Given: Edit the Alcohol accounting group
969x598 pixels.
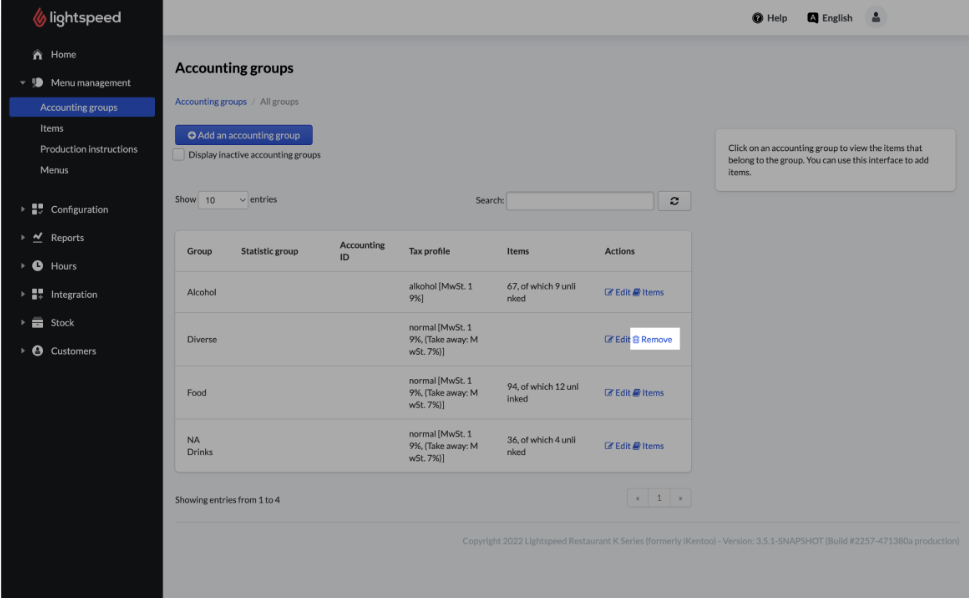Looking at the screenshot, I should point(617,293).
